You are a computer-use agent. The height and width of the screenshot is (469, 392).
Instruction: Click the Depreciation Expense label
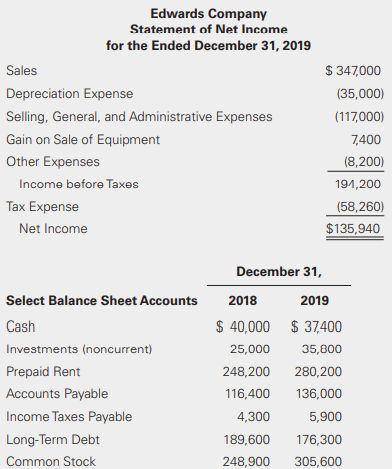click(70, 94)
